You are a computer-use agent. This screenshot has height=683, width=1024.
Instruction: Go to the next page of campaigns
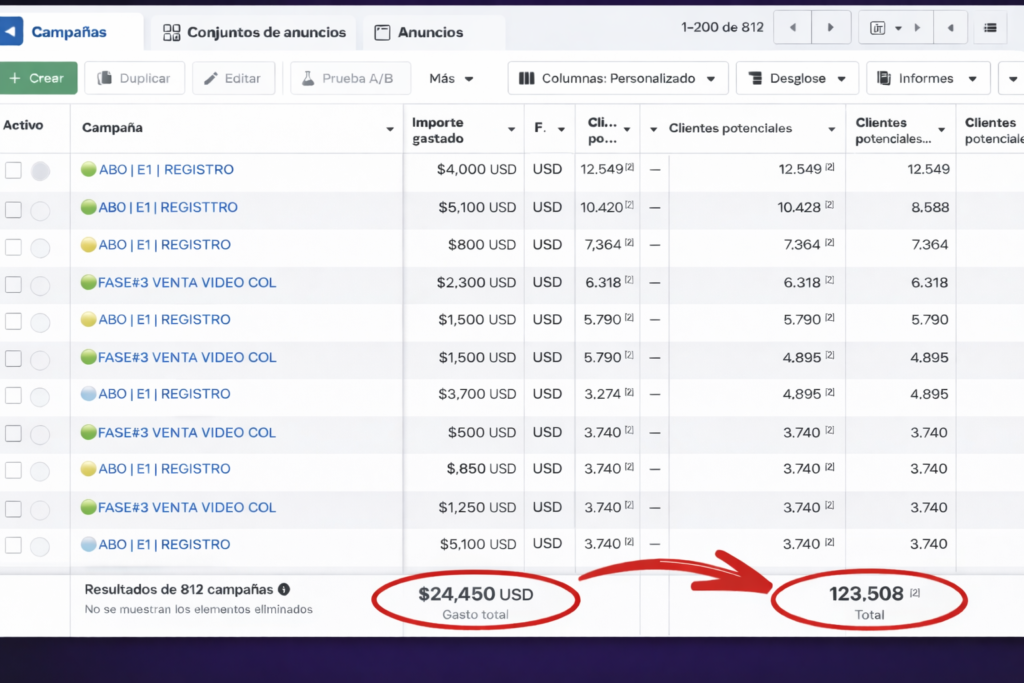831,28
